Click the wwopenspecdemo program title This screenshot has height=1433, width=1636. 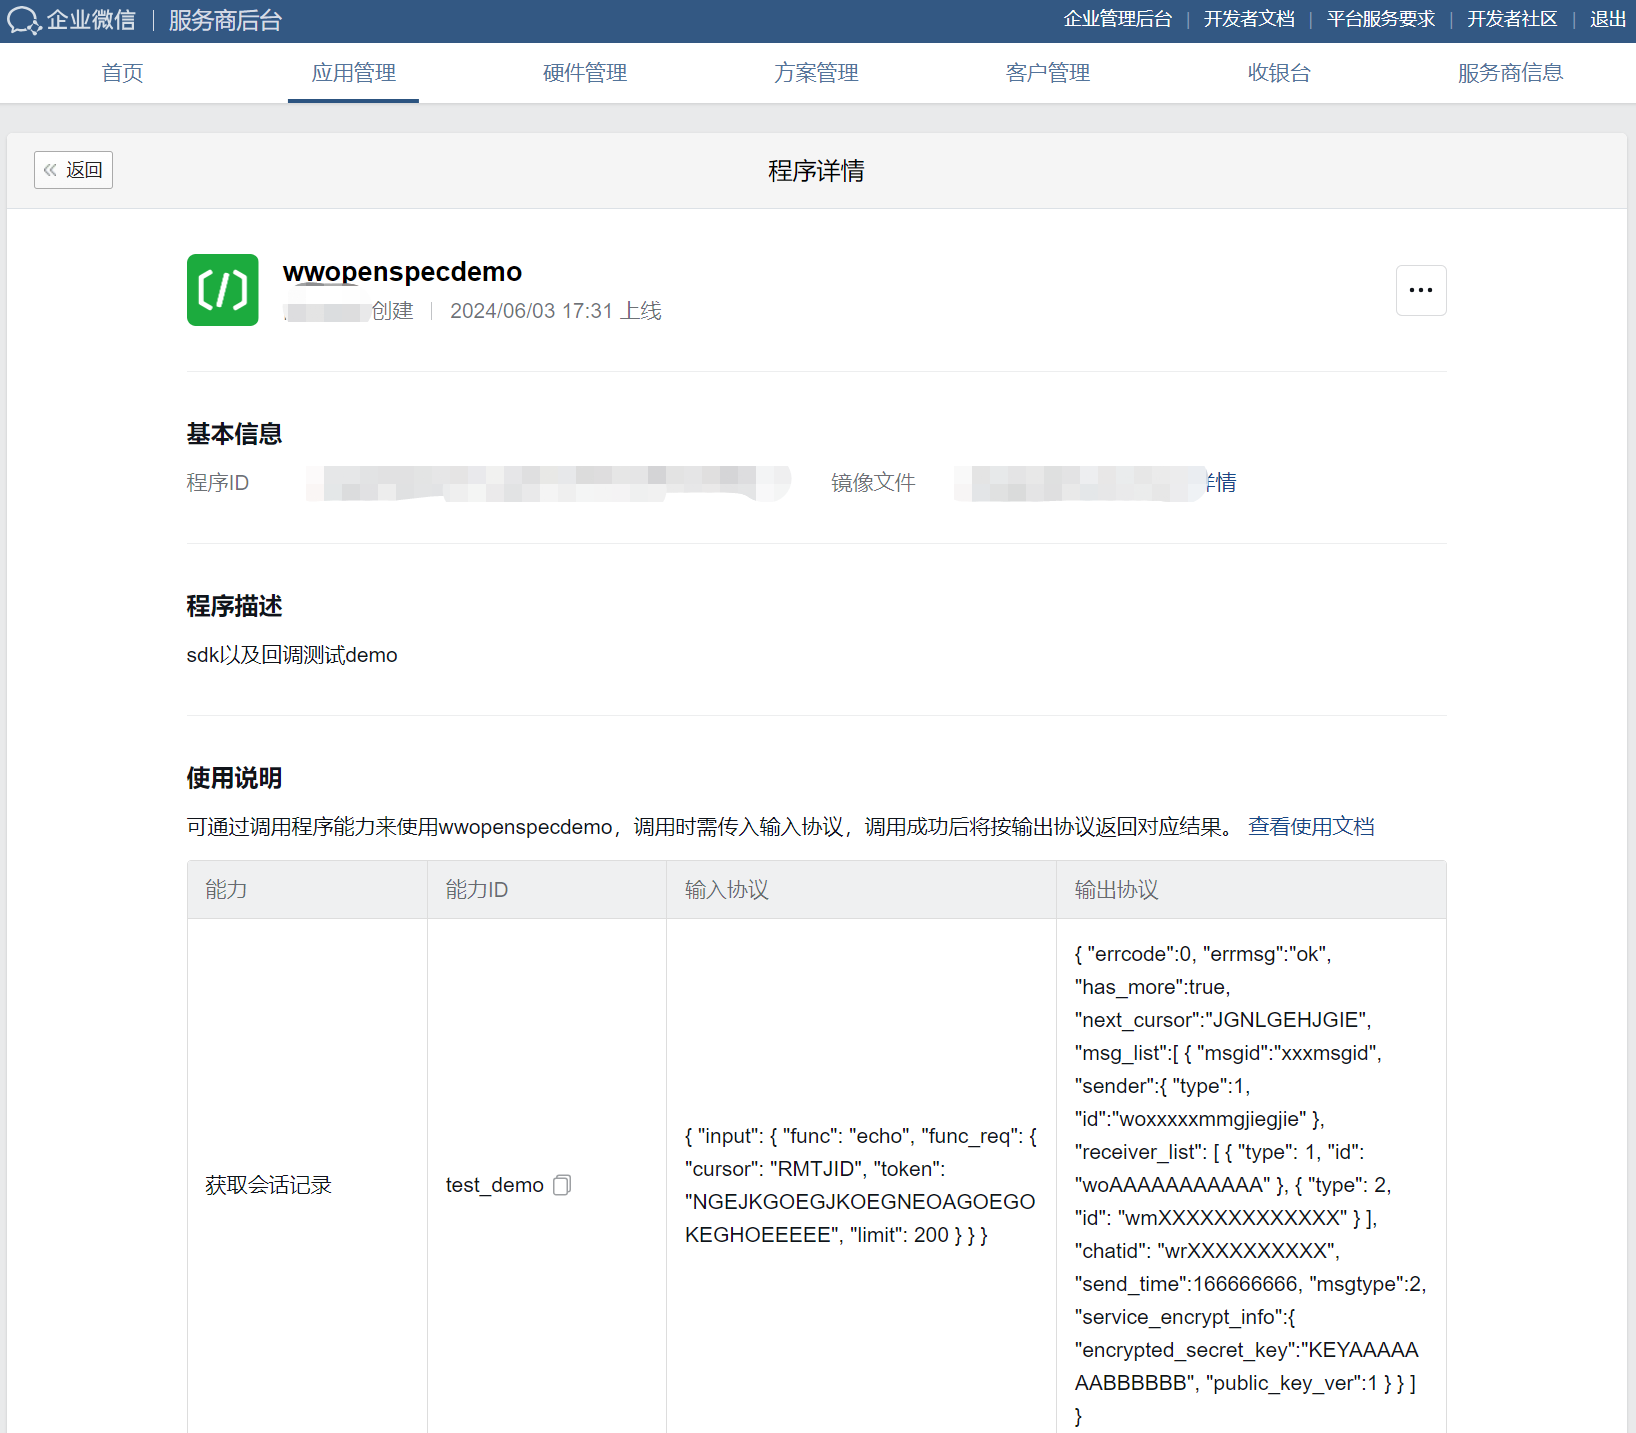click(x=402, y=272)
